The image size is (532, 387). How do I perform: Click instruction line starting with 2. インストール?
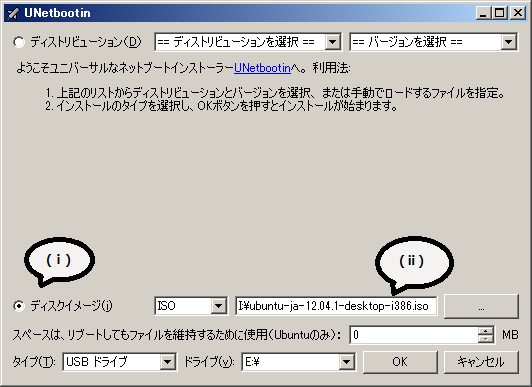click(x=222, y=106)
